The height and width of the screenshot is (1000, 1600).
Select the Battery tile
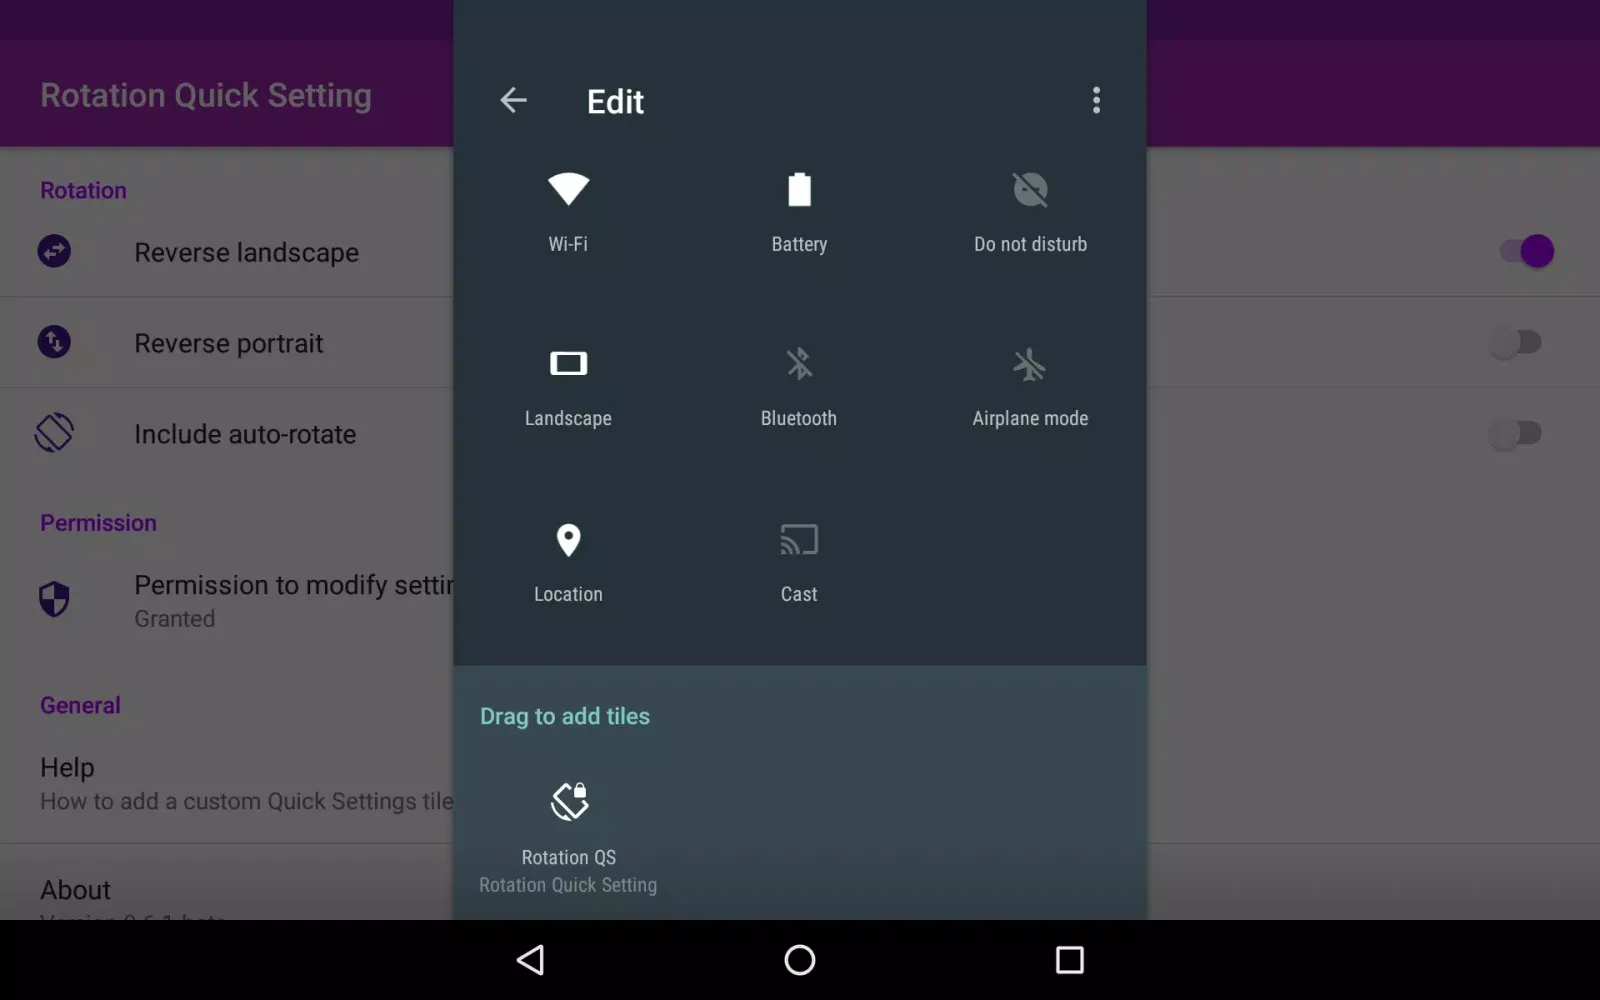(799, 212)
